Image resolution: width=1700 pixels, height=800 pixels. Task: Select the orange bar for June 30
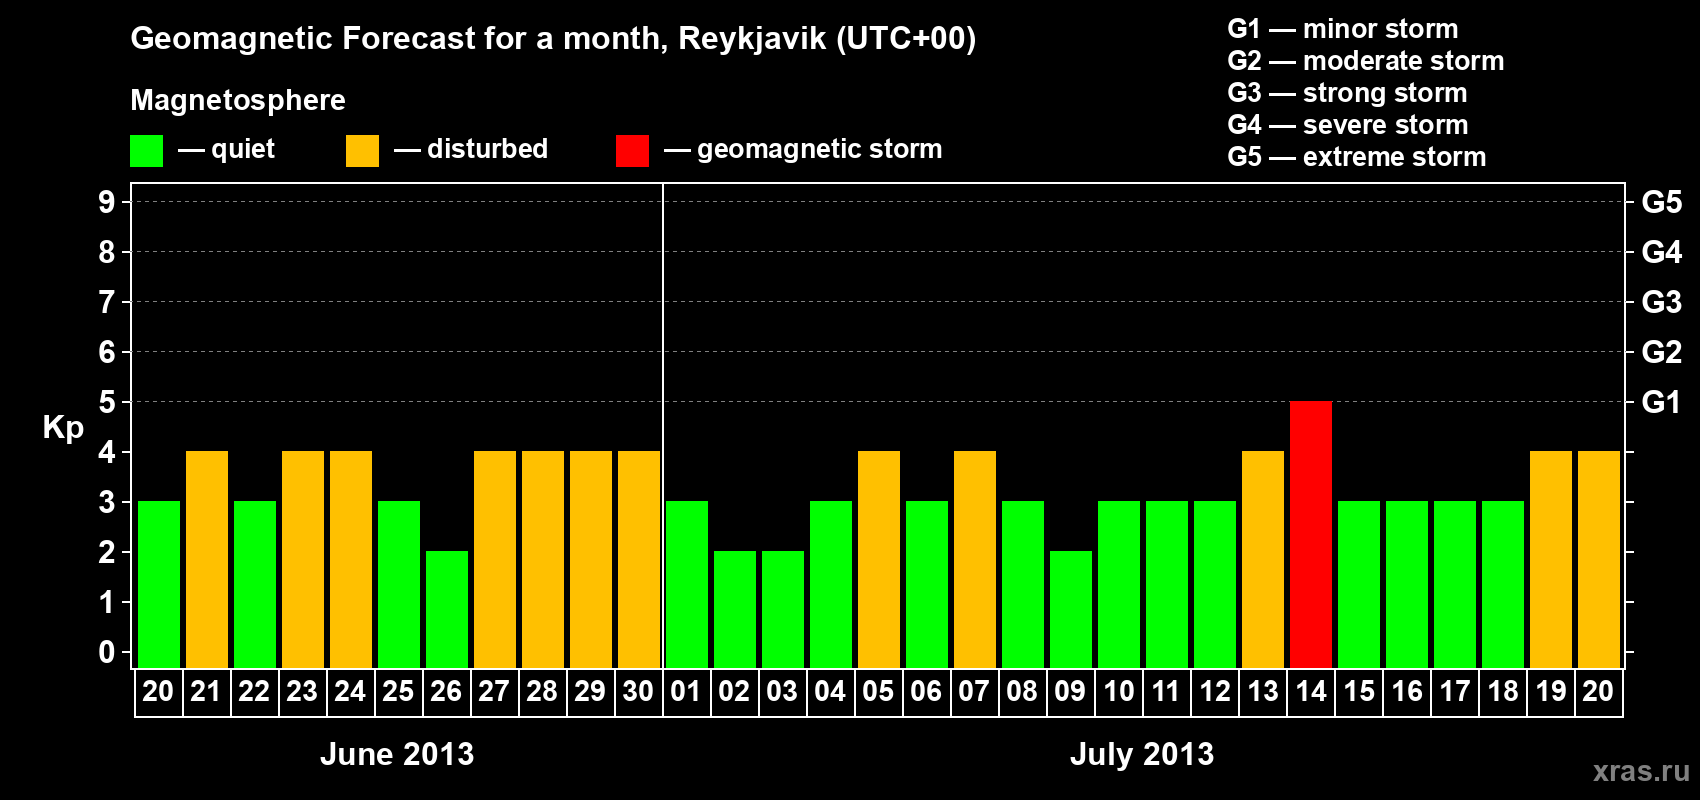[x=639, y=559]
